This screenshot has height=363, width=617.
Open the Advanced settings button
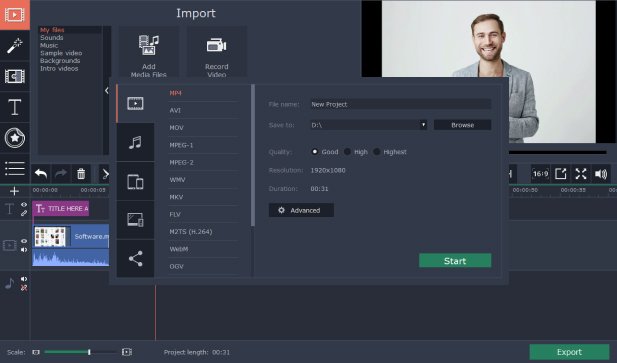click(x=301, y=210)
